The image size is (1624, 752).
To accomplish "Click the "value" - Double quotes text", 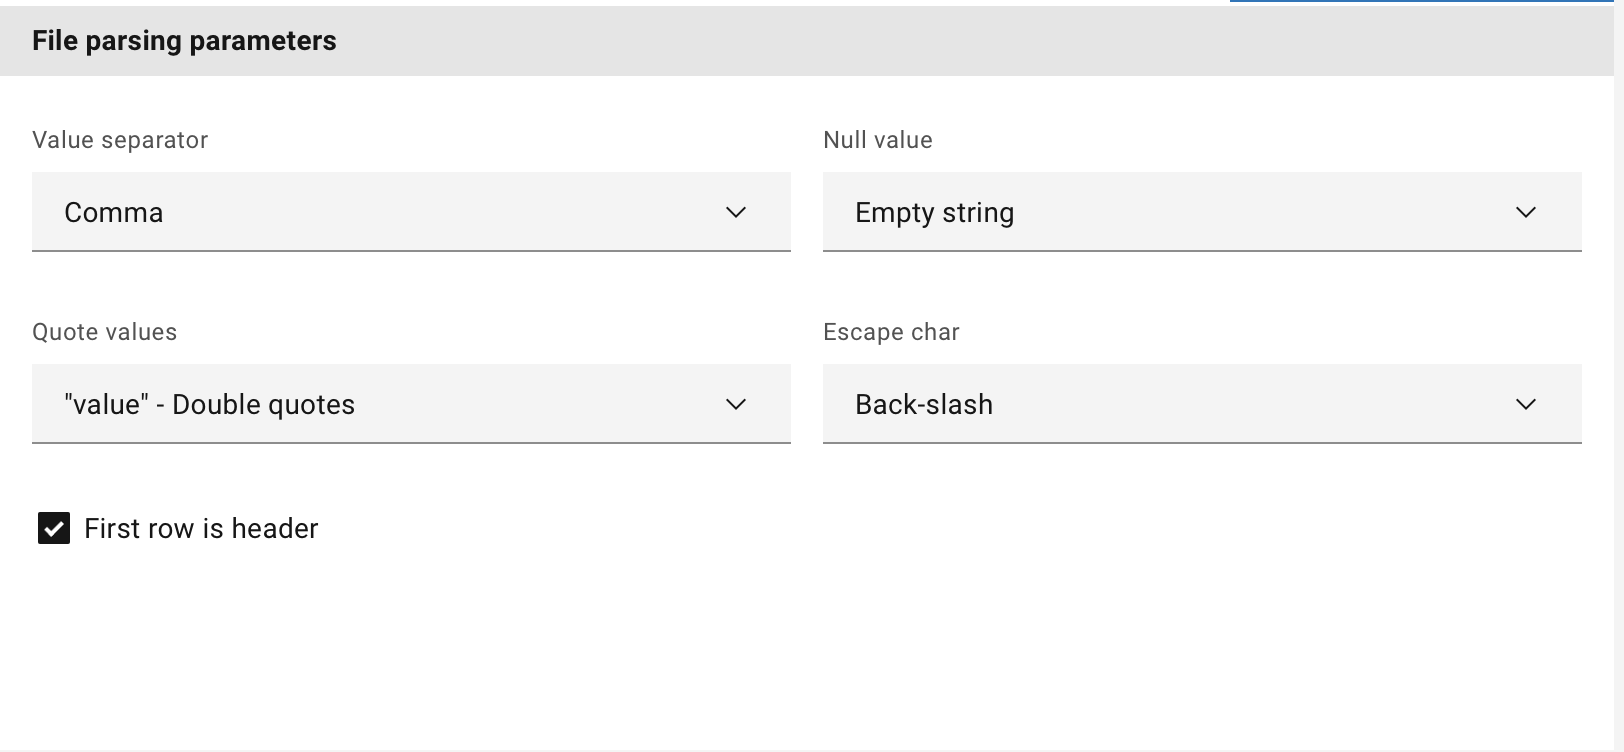I will (x=209, y=404).
